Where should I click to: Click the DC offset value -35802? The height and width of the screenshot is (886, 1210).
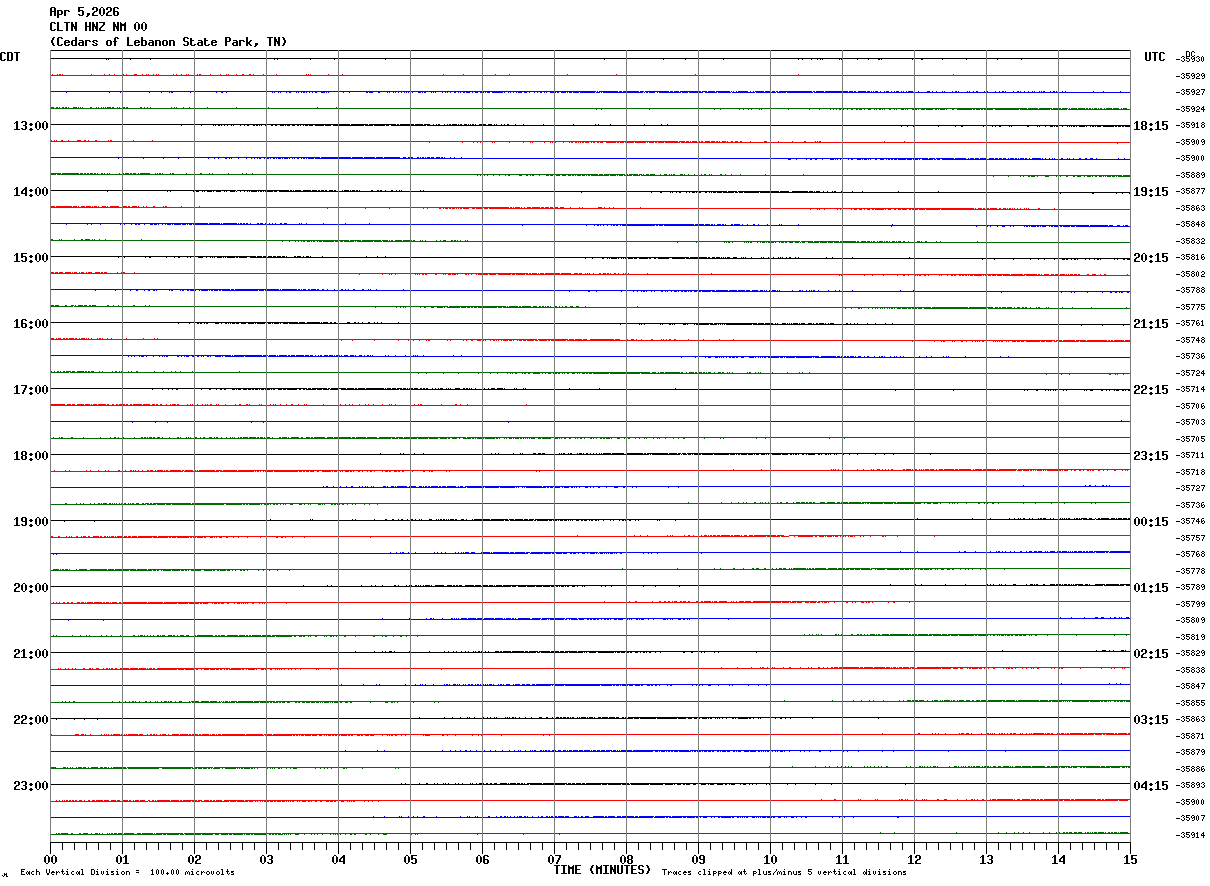point(1190,274)
